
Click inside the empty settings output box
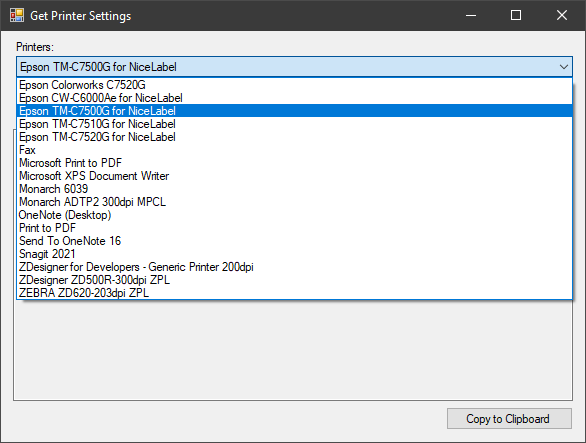click(293, 350)
